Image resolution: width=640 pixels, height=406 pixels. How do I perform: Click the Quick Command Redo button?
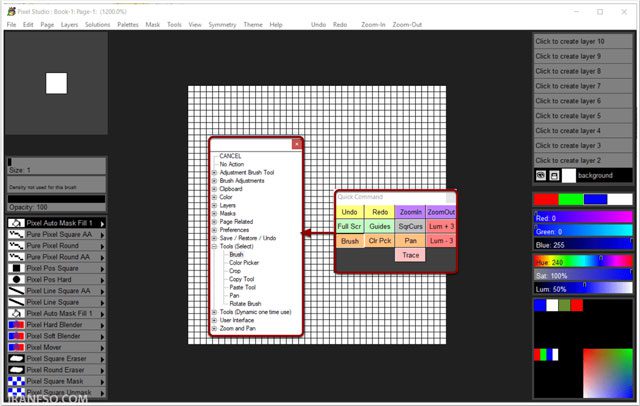click(x=380, y=212)
